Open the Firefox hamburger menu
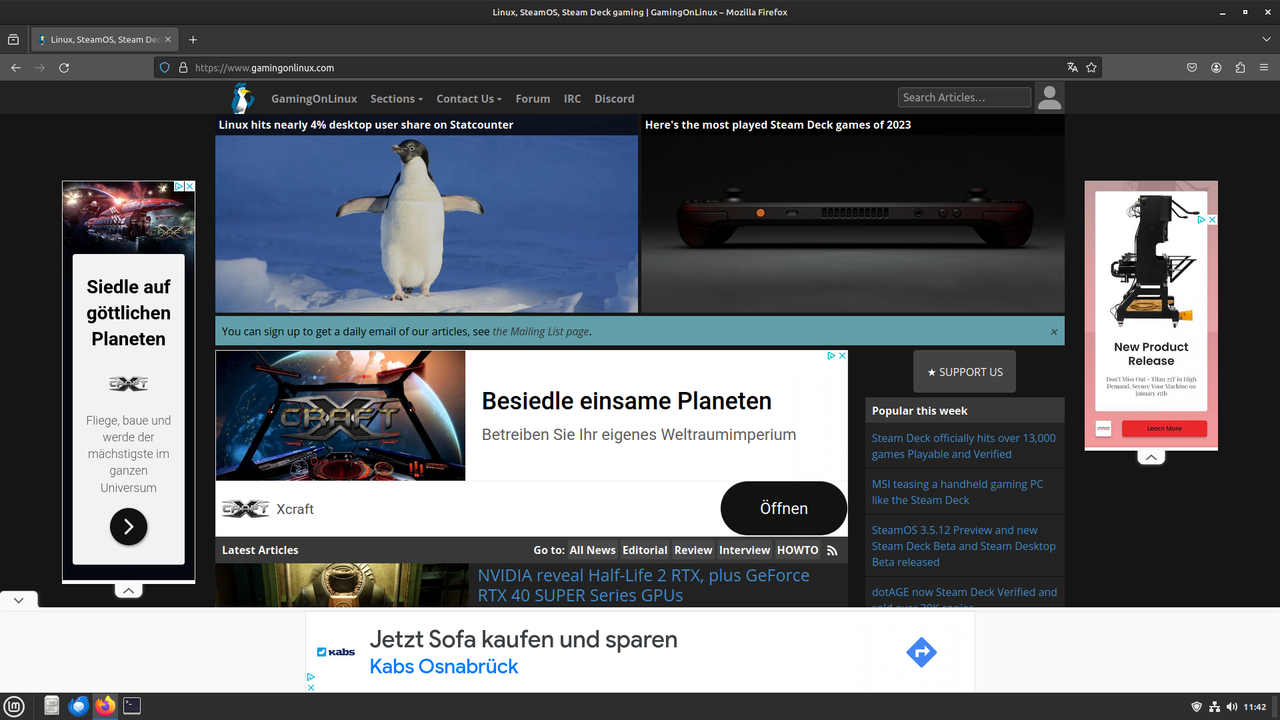 pos(1265,68)
